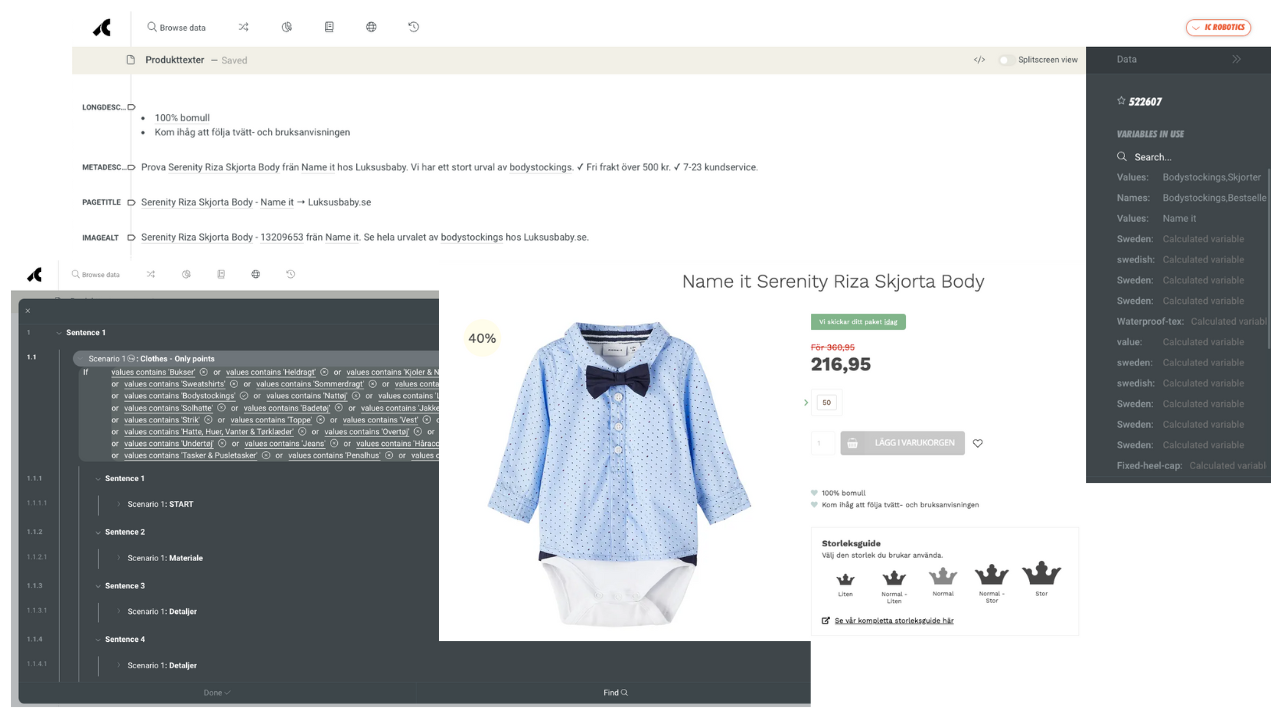Open the IC ROBOTICS account dropdown

(1218, 28)
